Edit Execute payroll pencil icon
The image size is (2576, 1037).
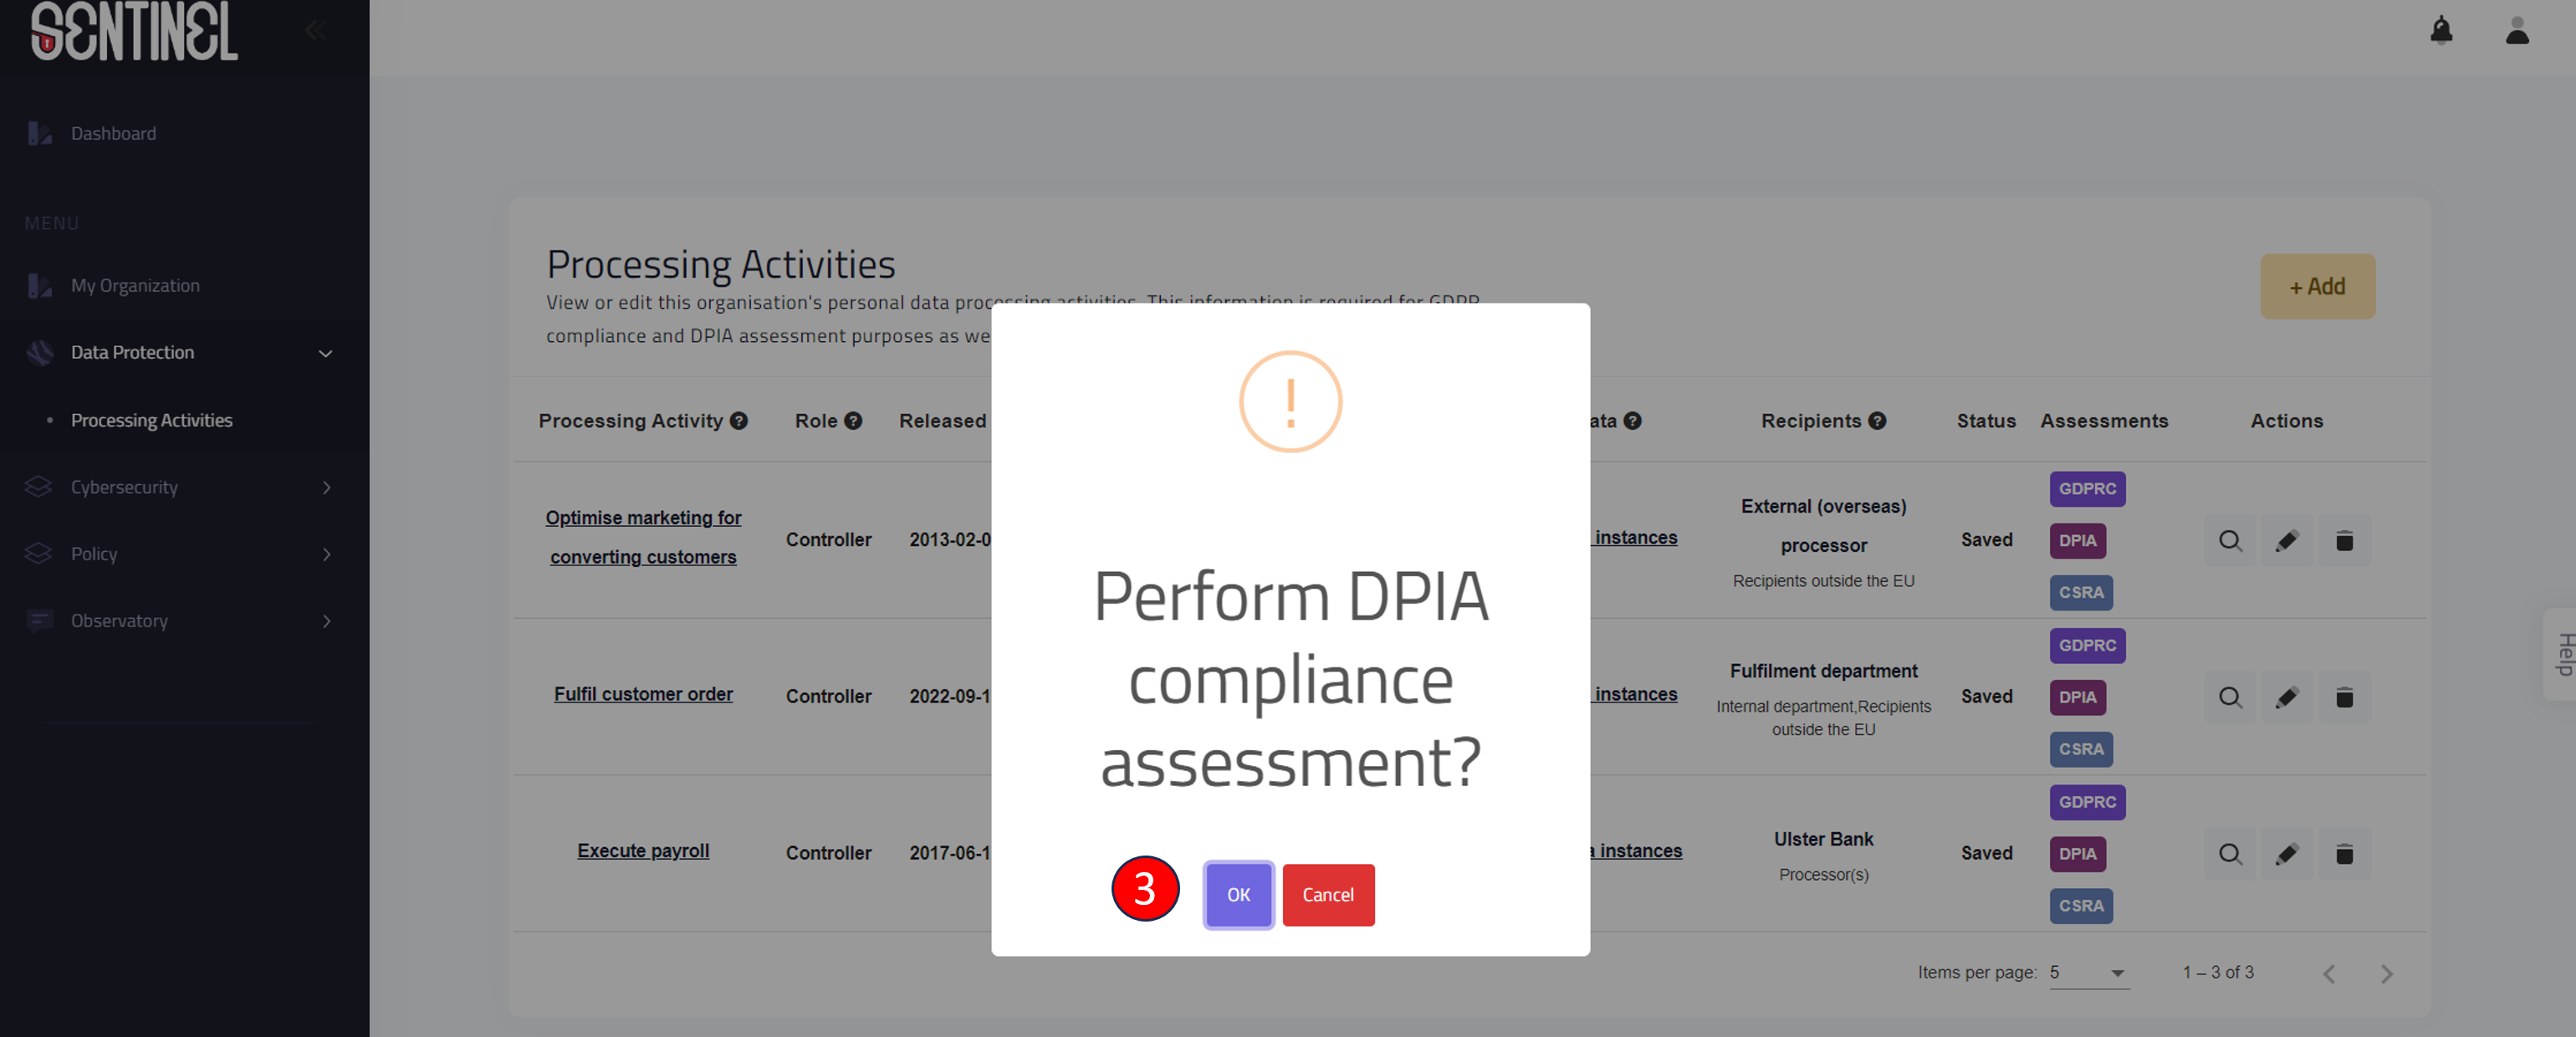click(2287, 855)
